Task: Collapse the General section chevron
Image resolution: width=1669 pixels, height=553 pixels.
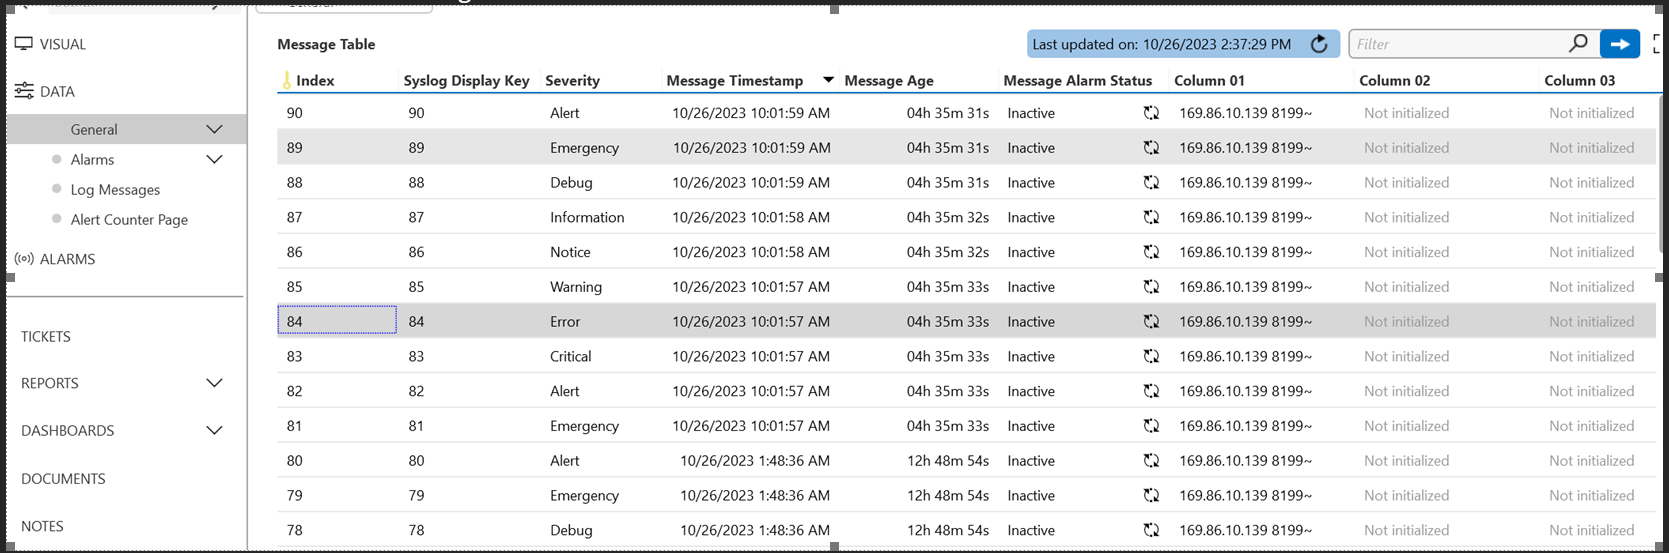Action: pos(214,129)
